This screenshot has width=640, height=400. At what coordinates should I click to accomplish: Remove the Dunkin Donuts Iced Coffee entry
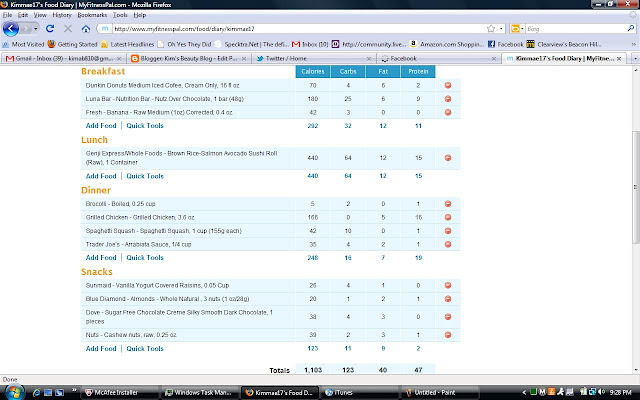tap(448, 85)
